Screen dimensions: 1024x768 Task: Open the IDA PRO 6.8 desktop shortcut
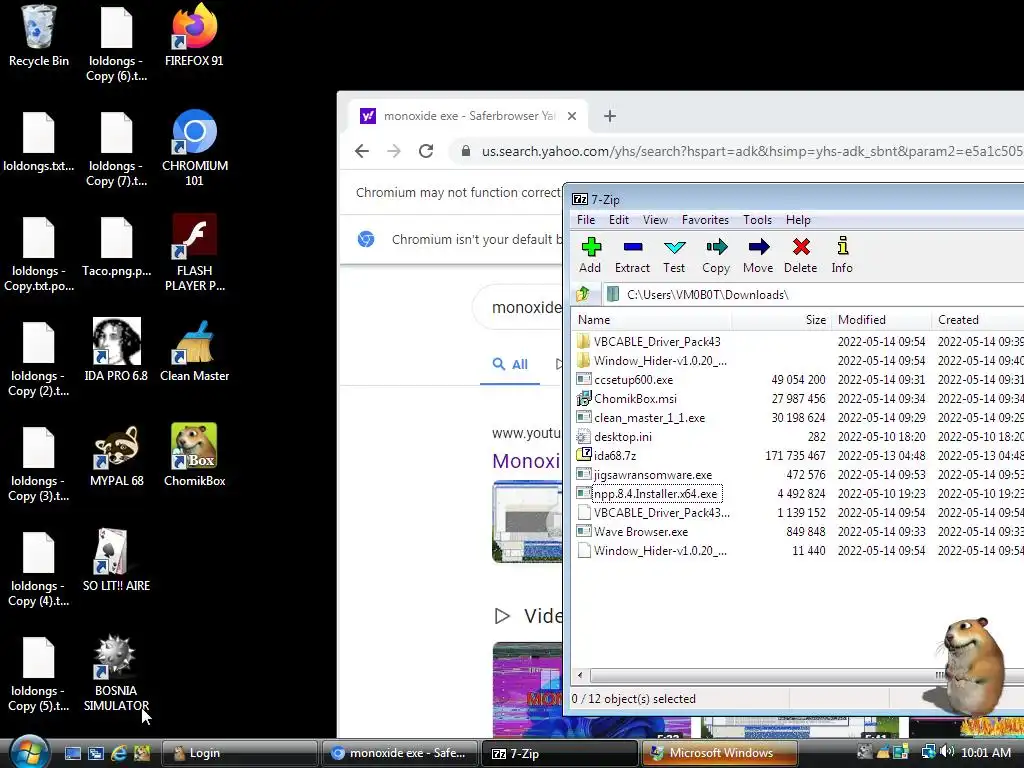pos(116,350)
